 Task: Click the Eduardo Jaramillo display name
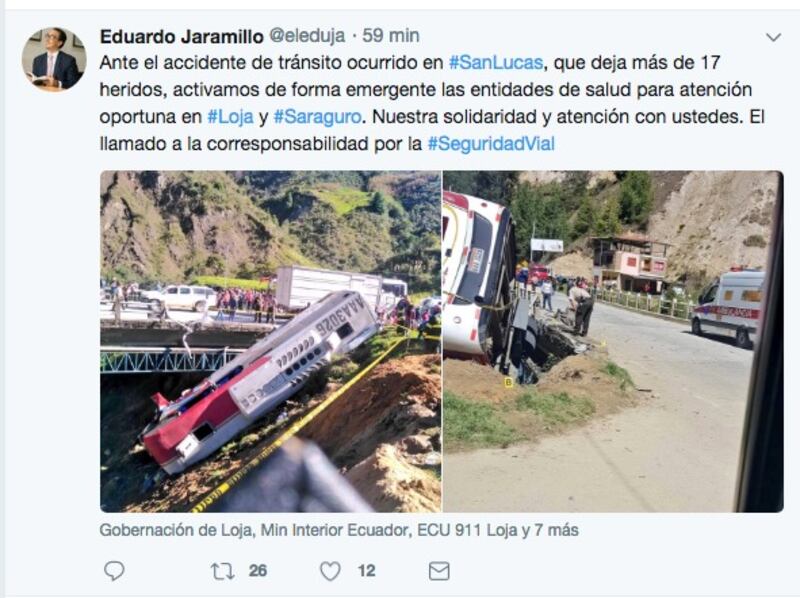[182, 36]
